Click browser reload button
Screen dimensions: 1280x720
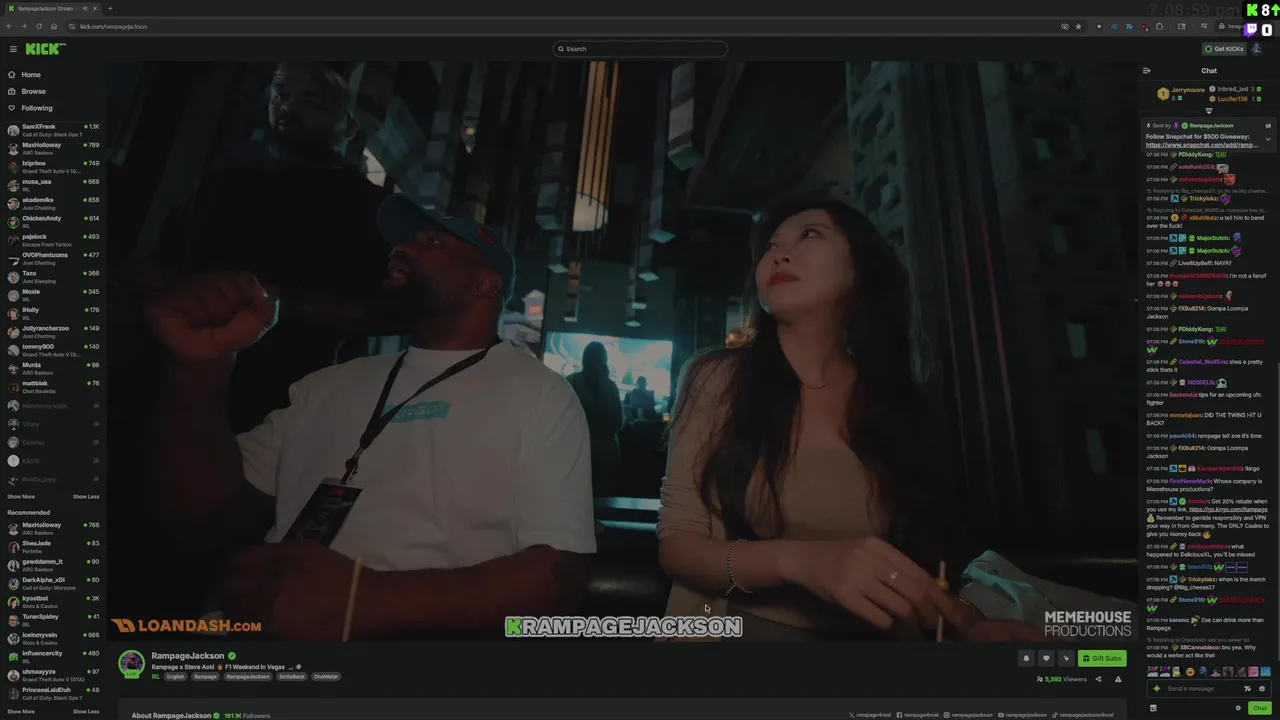point(39,26)
